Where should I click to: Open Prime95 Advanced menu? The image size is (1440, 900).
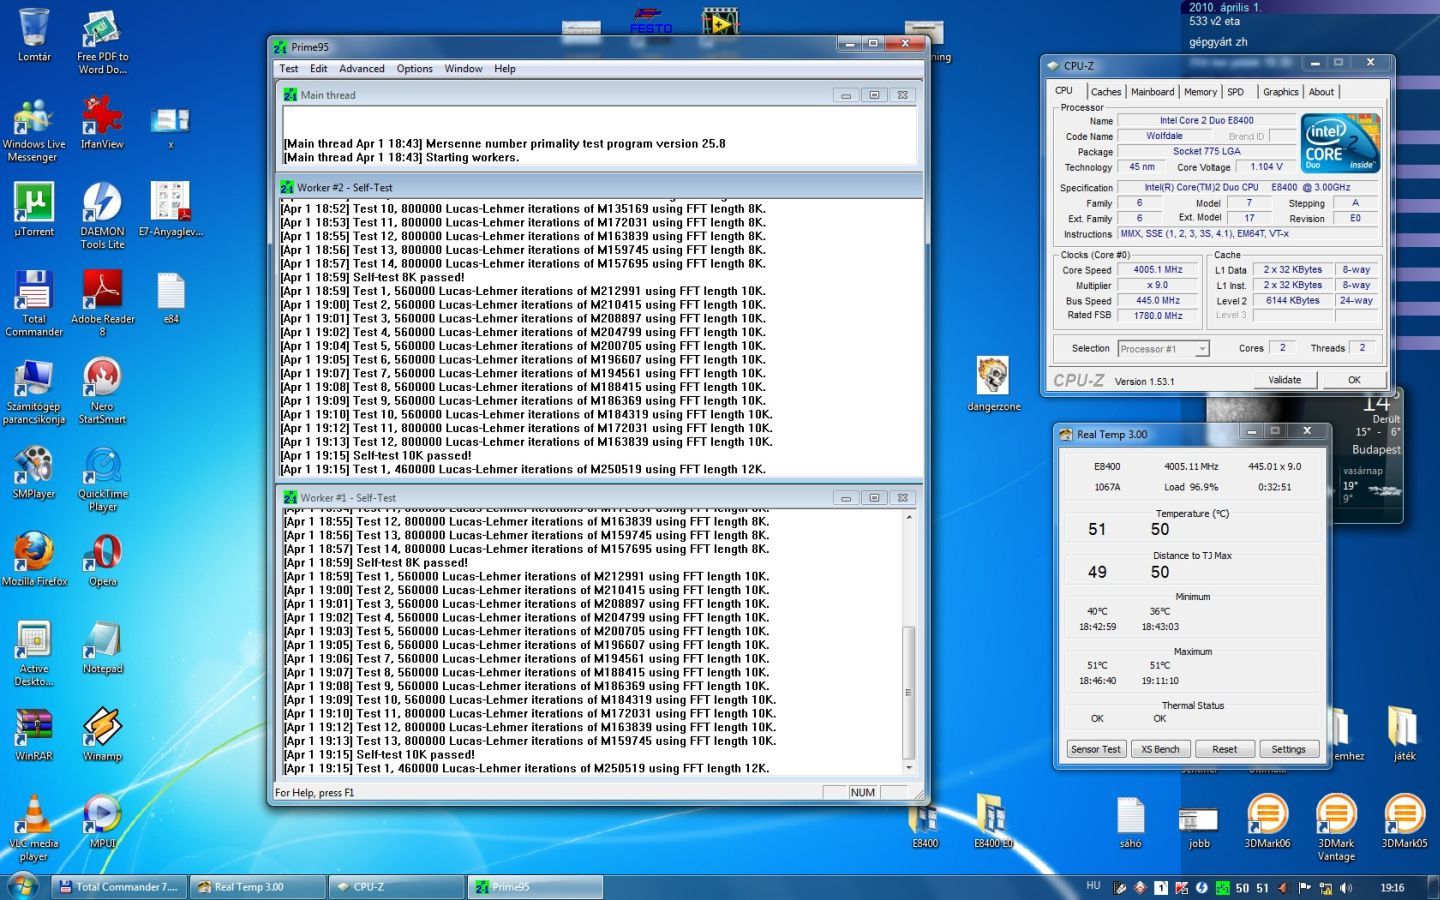point(362,69)
